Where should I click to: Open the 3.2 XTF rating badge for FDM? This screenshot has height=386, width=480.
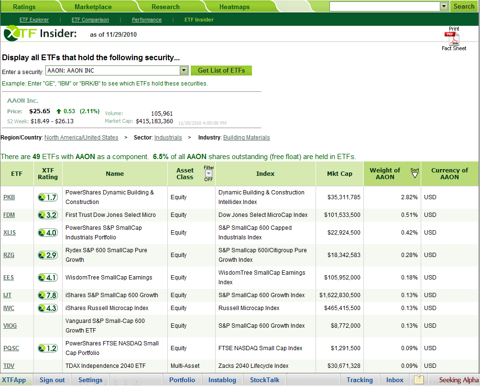coord(48,215)
